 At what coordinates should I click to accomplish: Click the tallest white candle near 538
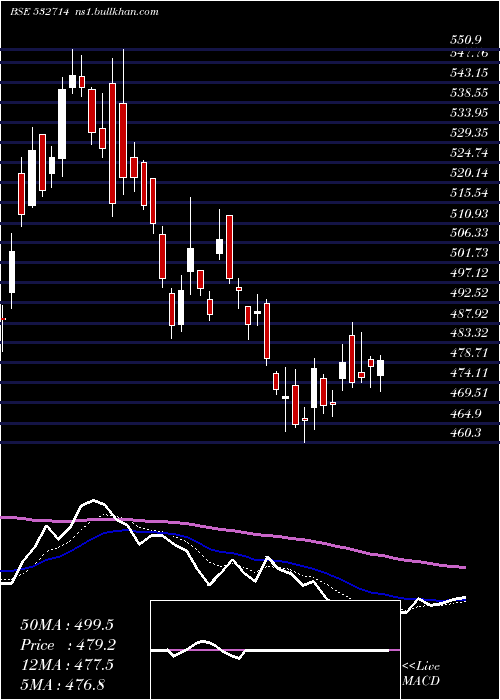[x=62, y=124]
